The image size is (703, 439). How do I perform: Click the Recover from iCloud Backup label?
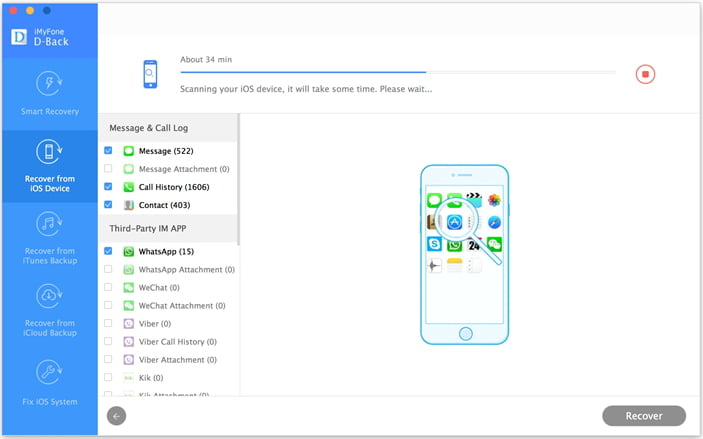point(50,328)
